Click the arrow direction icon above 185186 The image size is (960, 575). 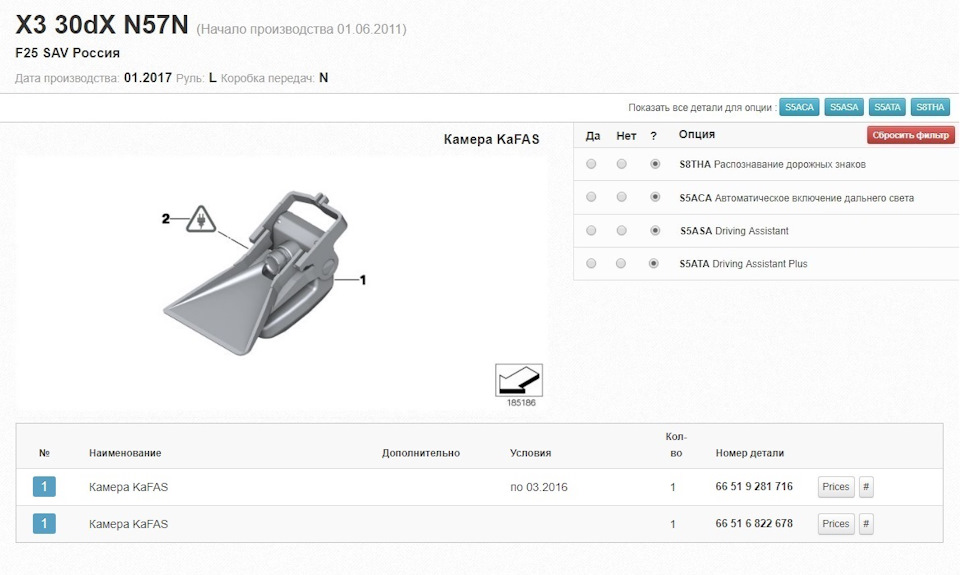519,380
